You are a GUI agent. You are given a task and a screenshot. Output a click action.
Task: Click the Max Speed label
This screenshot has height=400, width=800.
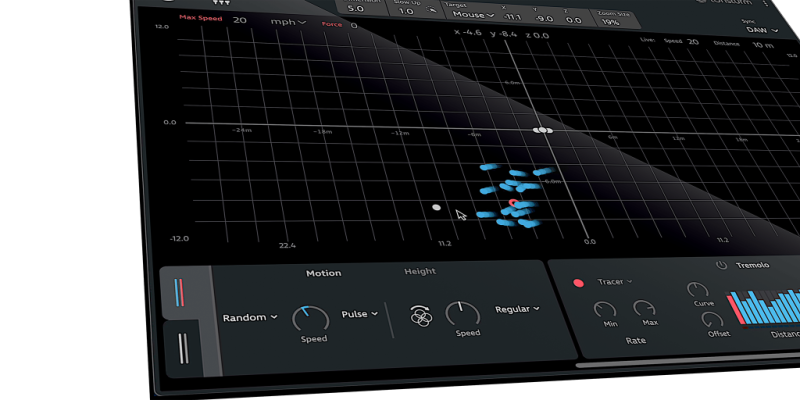coord(201,18)
